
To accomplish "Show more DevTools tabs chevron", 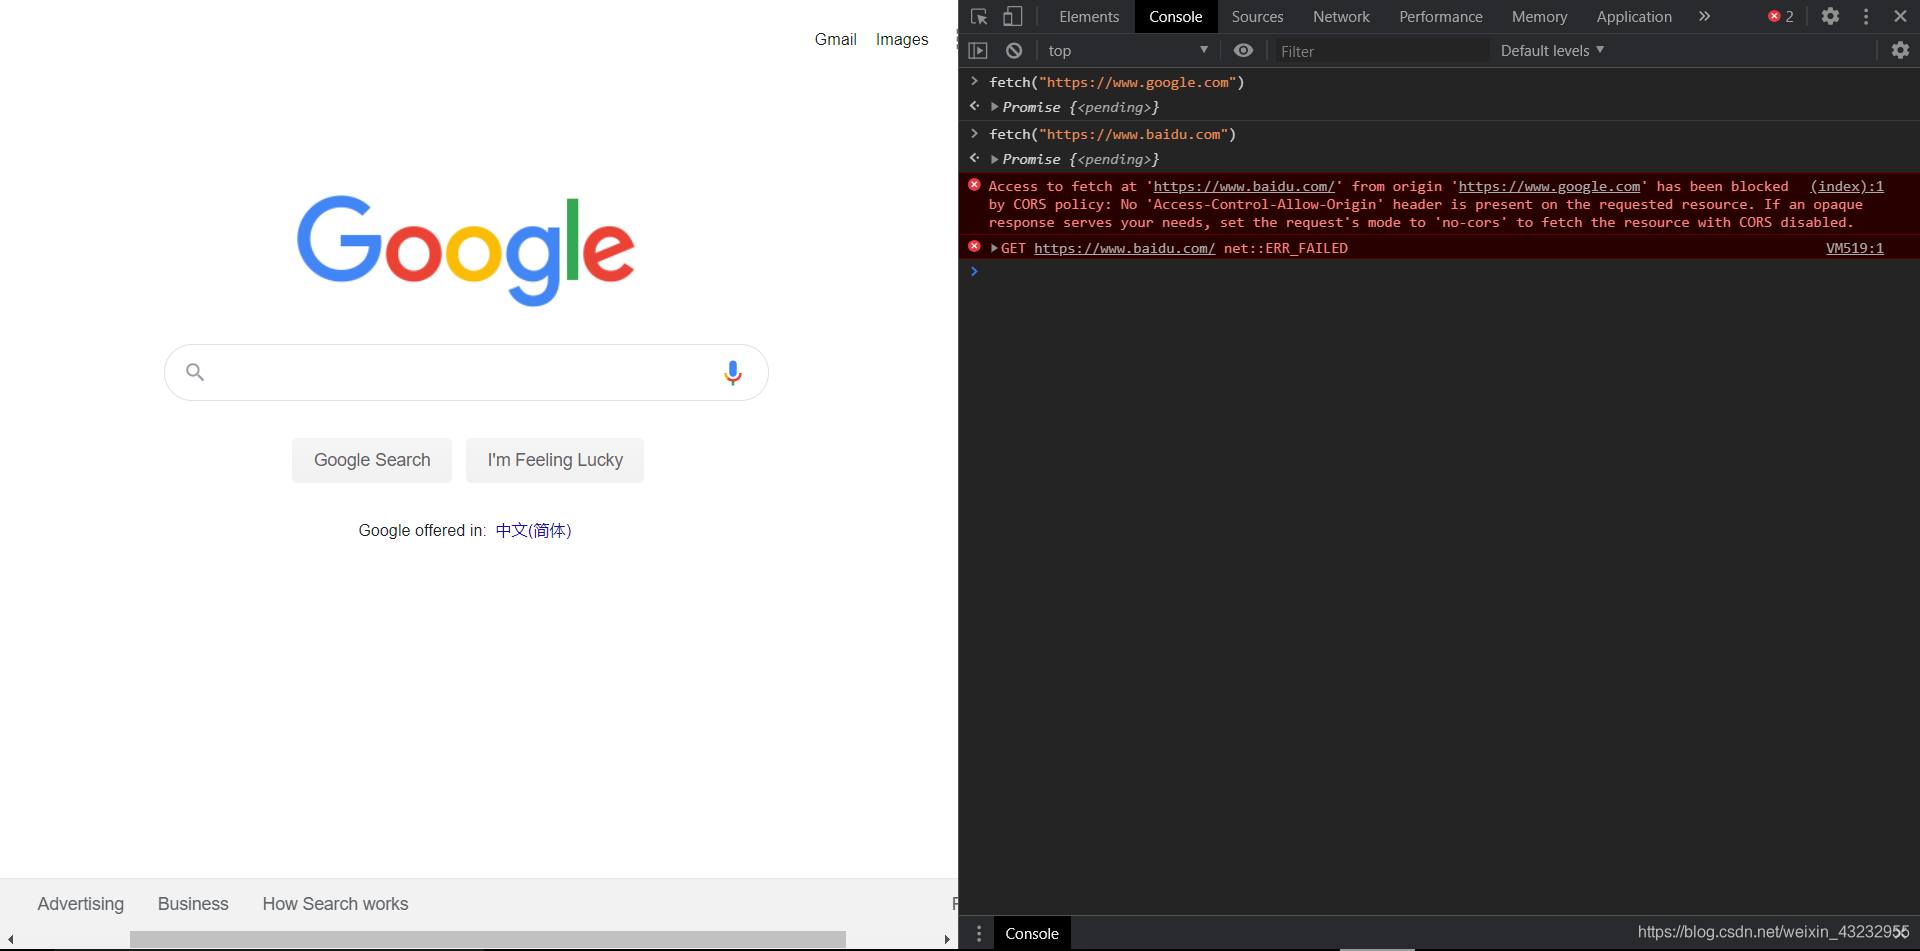I will pyautogui.click(x=1704, y=16).
